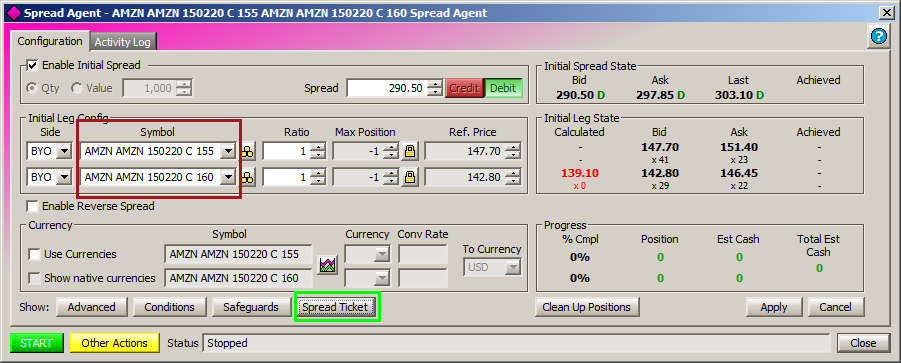Click the Spread value stepper arrows
This screenshot has width=901, height=363.
[x=436, y=88]
